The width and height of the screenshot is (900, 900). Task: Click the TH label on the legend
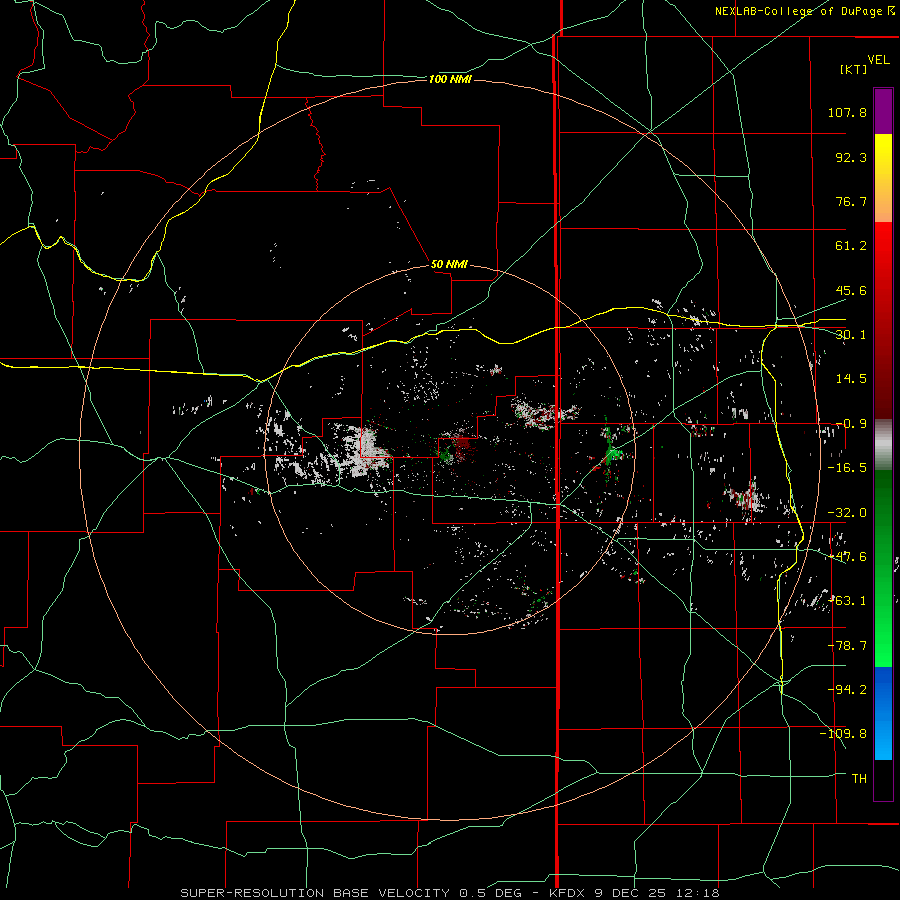point(859,778)
